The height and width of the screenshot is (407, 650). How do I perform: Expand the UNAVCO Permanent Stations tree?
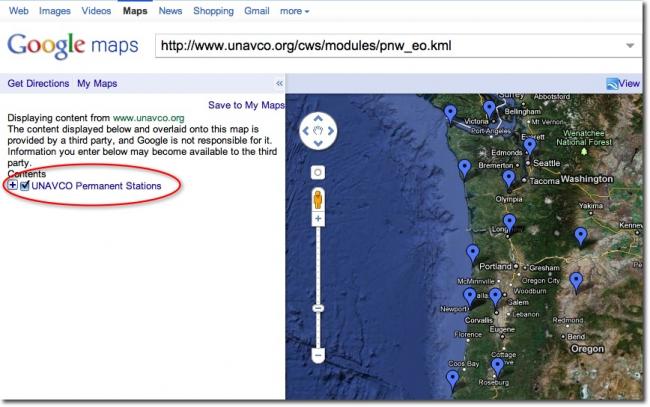tap(12, 186)
